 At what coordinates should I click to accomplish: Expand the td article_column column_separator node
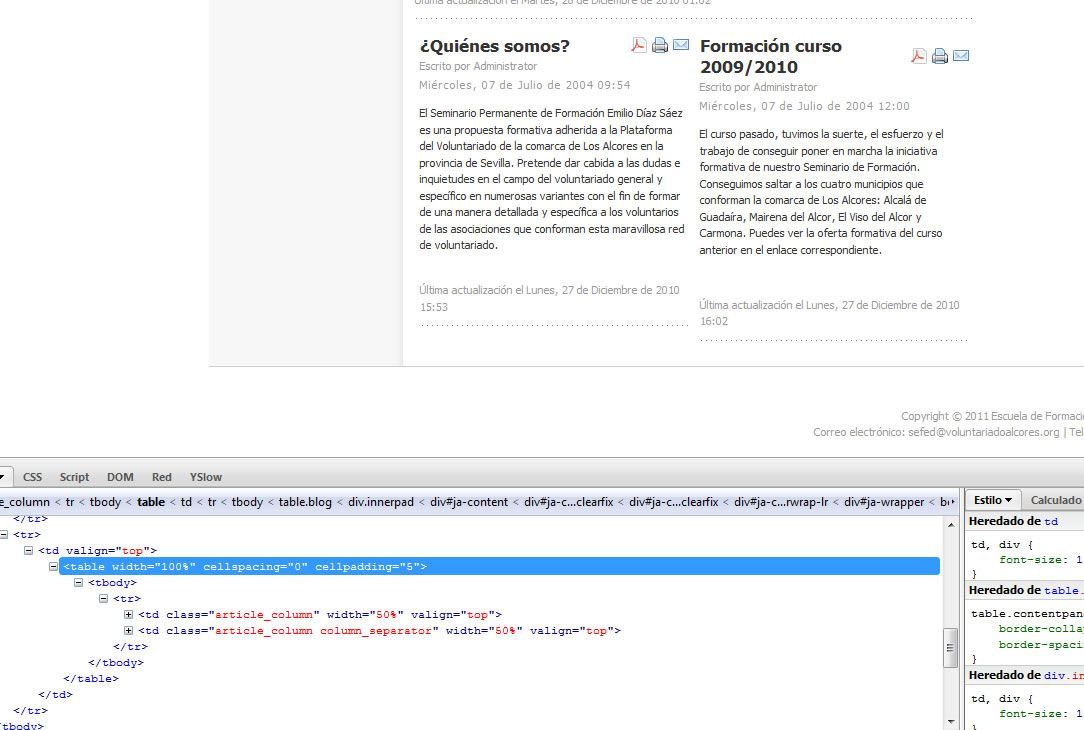pos(128,630)
